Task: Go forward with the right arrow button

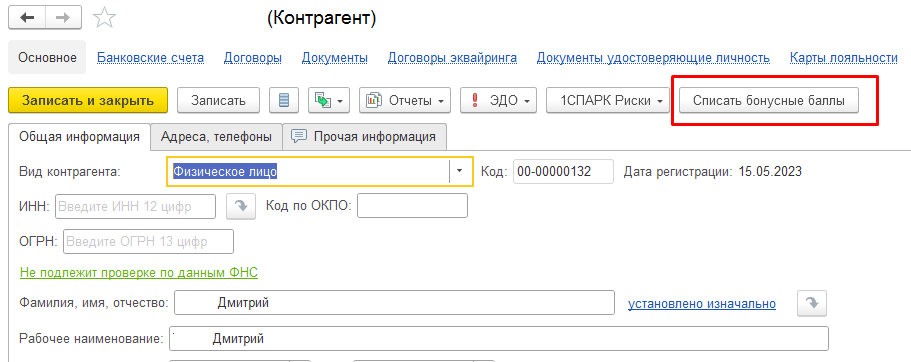Action: click(63, 18)
